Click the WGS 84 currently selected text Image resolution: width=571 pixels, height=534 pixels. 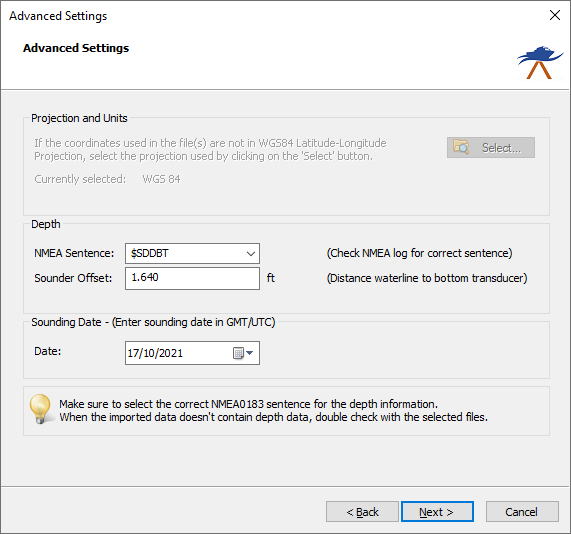coord(161,179)
